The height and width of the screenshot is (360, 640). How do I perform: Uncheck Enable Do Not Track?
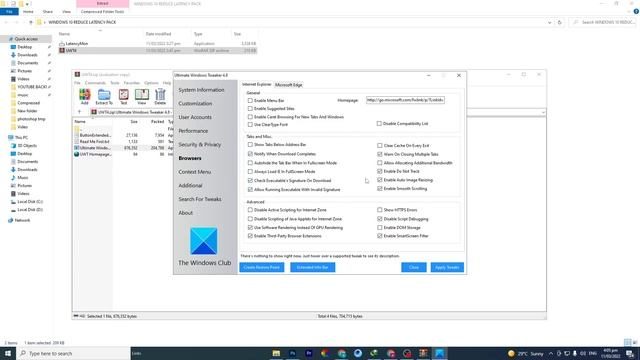380,171
